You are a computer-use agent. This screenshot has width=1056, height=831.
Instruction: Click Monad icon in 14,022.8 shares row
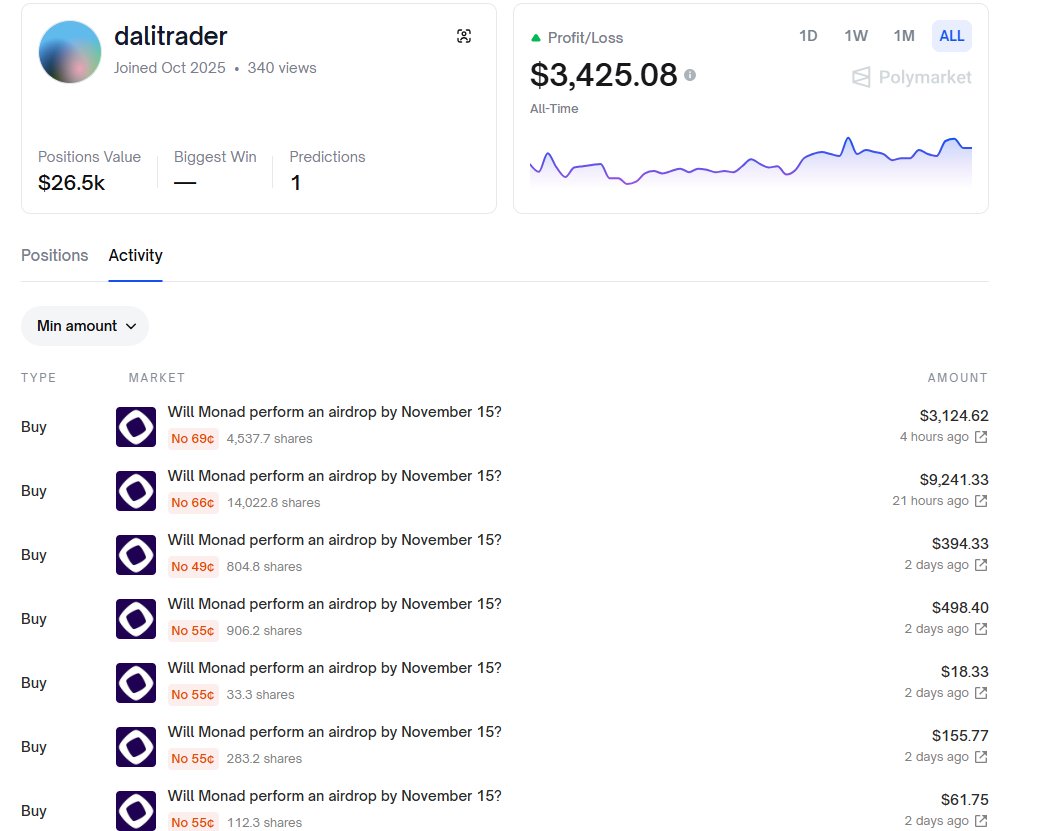pyautogui.click(x=136, y=491)
